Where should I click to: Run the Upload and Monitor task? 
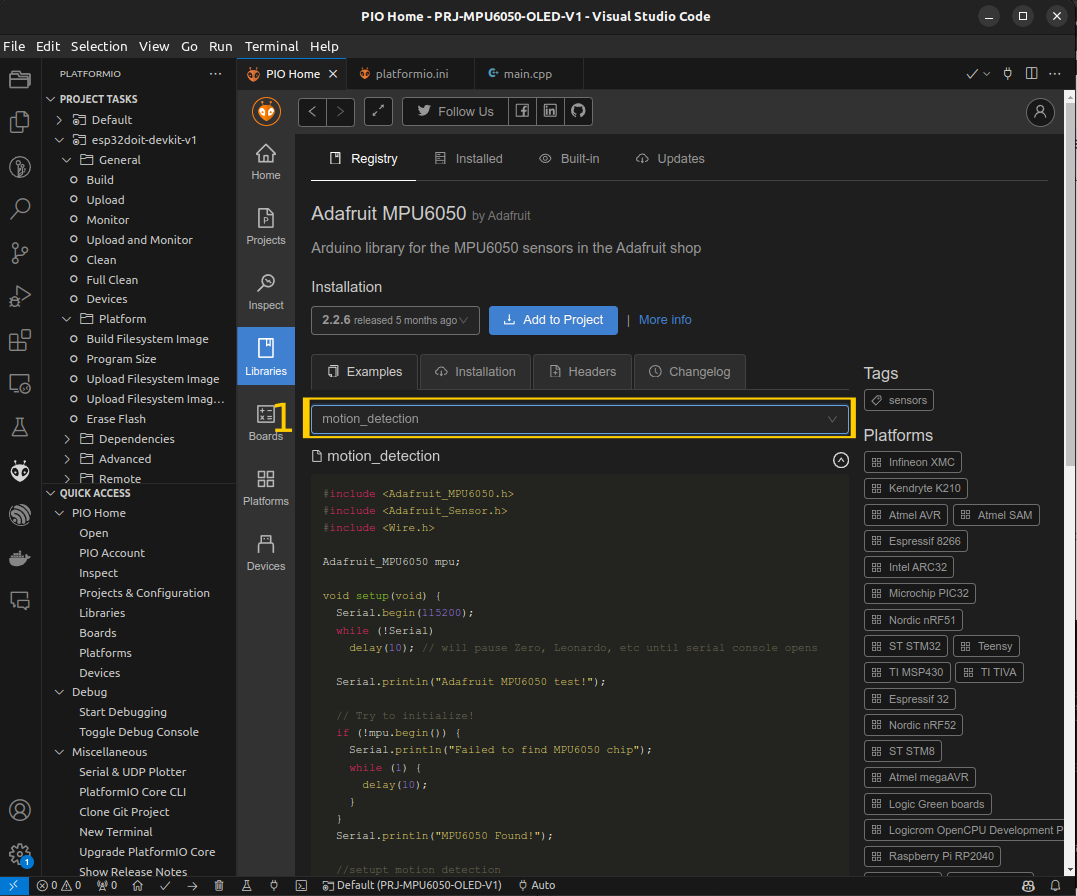point(139,240)
